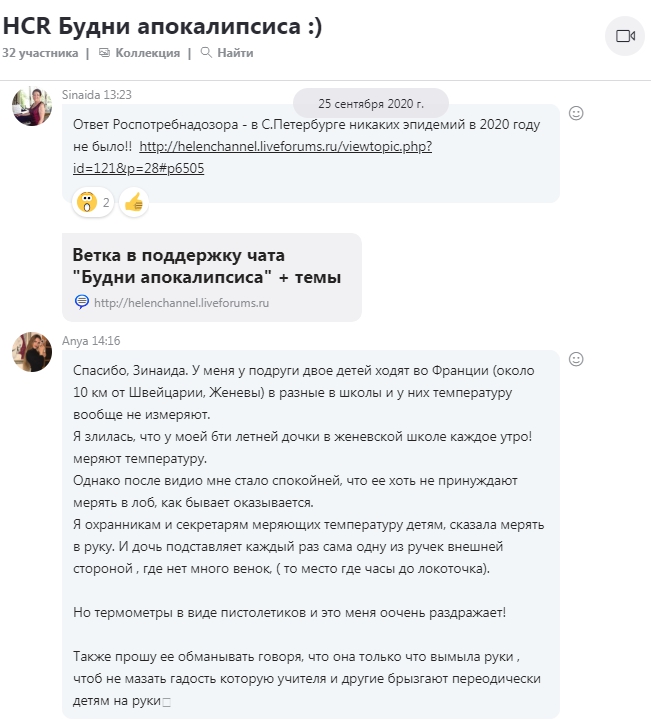Click the Sinaida 13:23 sender name
The height and width of the screenshot is (725, 651).
coord(97,95)
